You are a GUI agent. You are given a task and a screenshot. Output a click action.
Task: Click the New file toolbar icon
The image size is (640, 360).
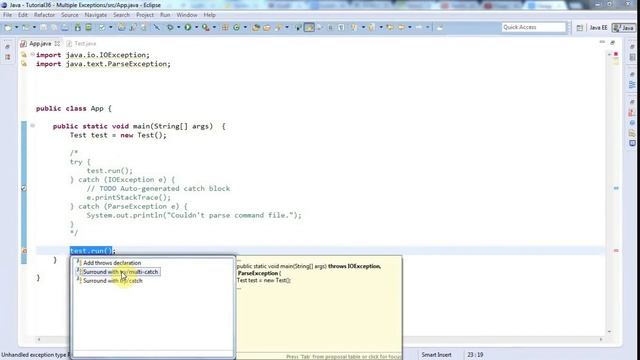tap(8, 27)
